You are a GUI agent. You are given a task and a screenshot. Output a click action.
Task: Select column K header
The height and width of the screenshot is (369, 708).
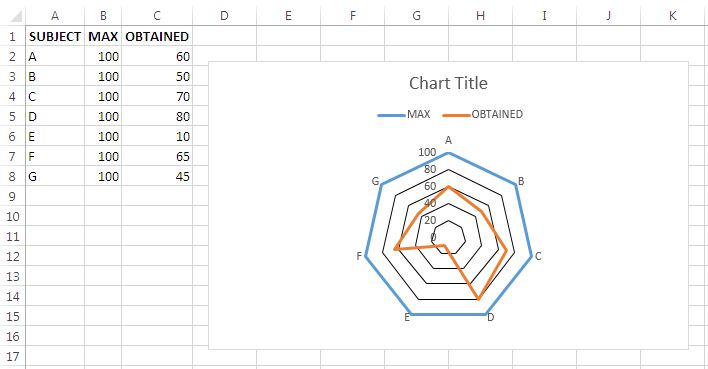click(672, 16)
